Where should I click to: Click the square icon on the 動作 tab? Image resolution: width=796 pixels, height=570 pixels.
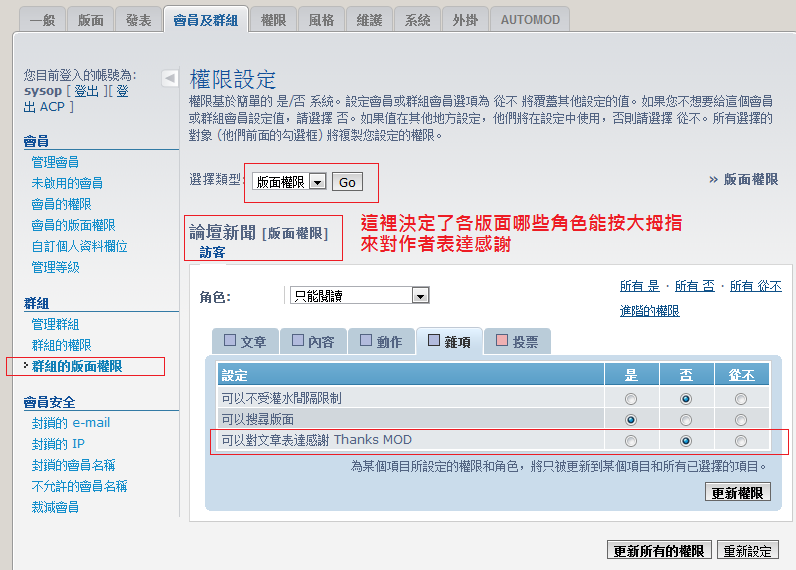(x=365, y=341)
